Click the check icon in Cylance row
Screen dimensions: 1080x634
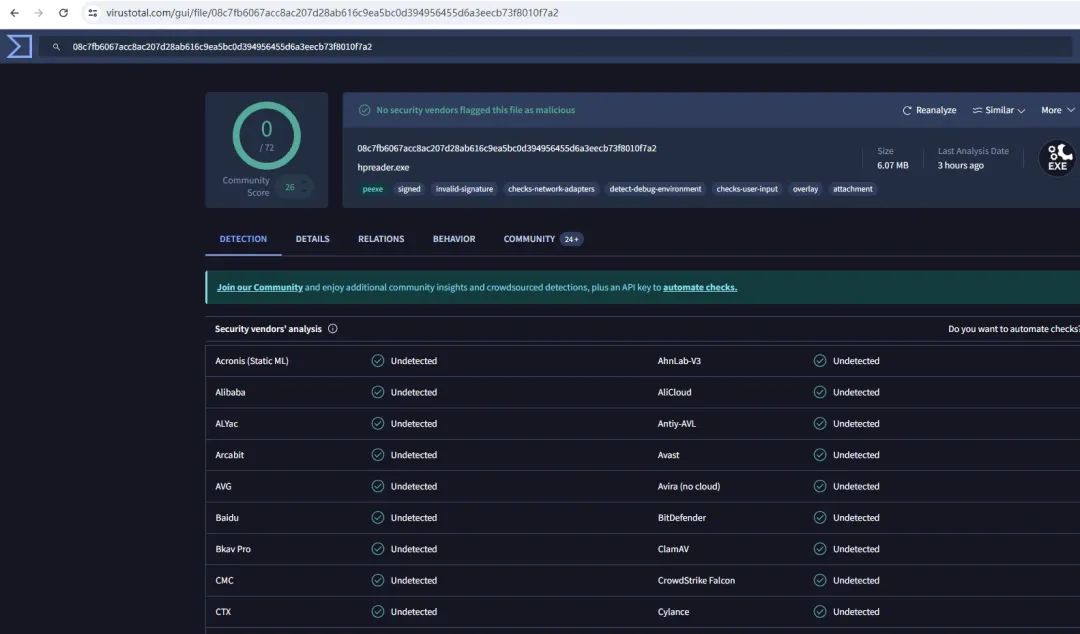(820, 612)
